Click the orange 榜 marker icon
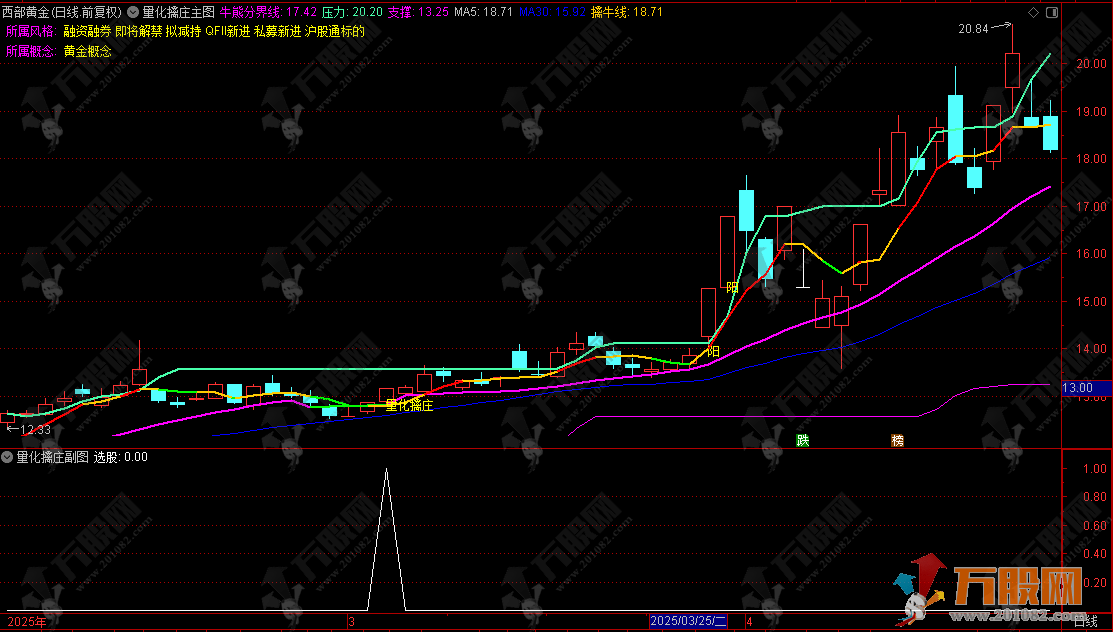Viewport: 1113px width, 632px height. coord(897,440)
